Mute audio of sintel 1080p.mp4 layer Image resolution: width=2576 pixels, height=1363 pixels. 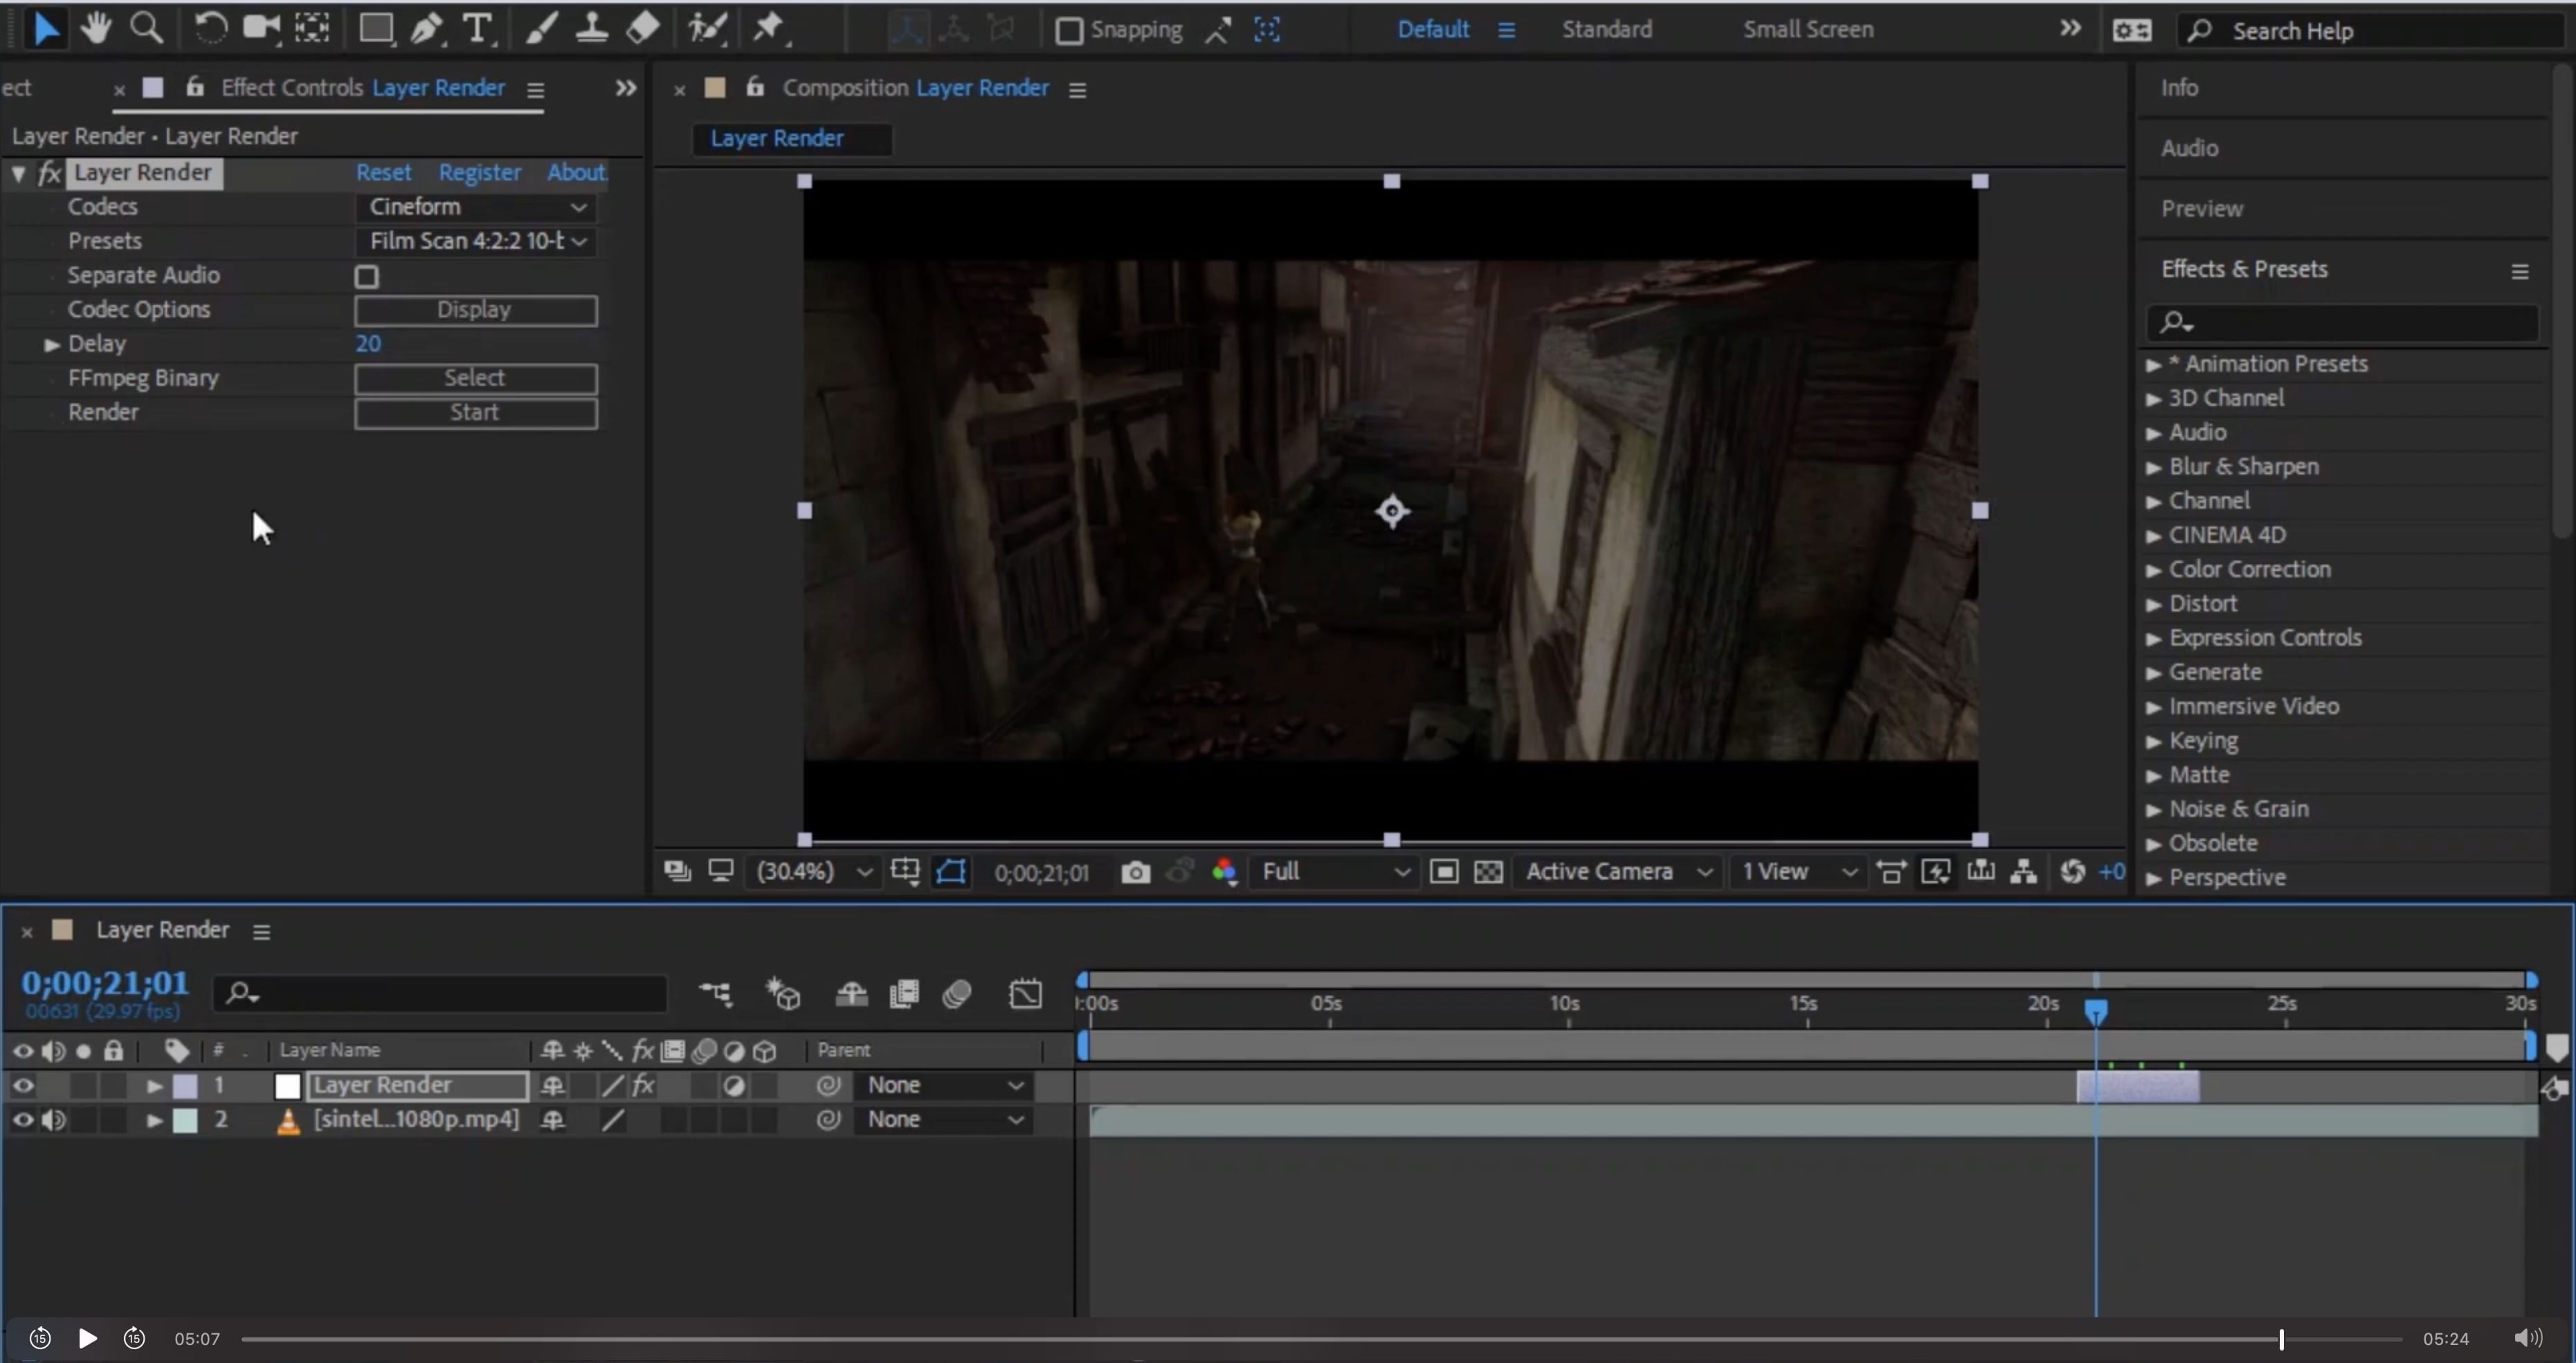click(54, 1120)
